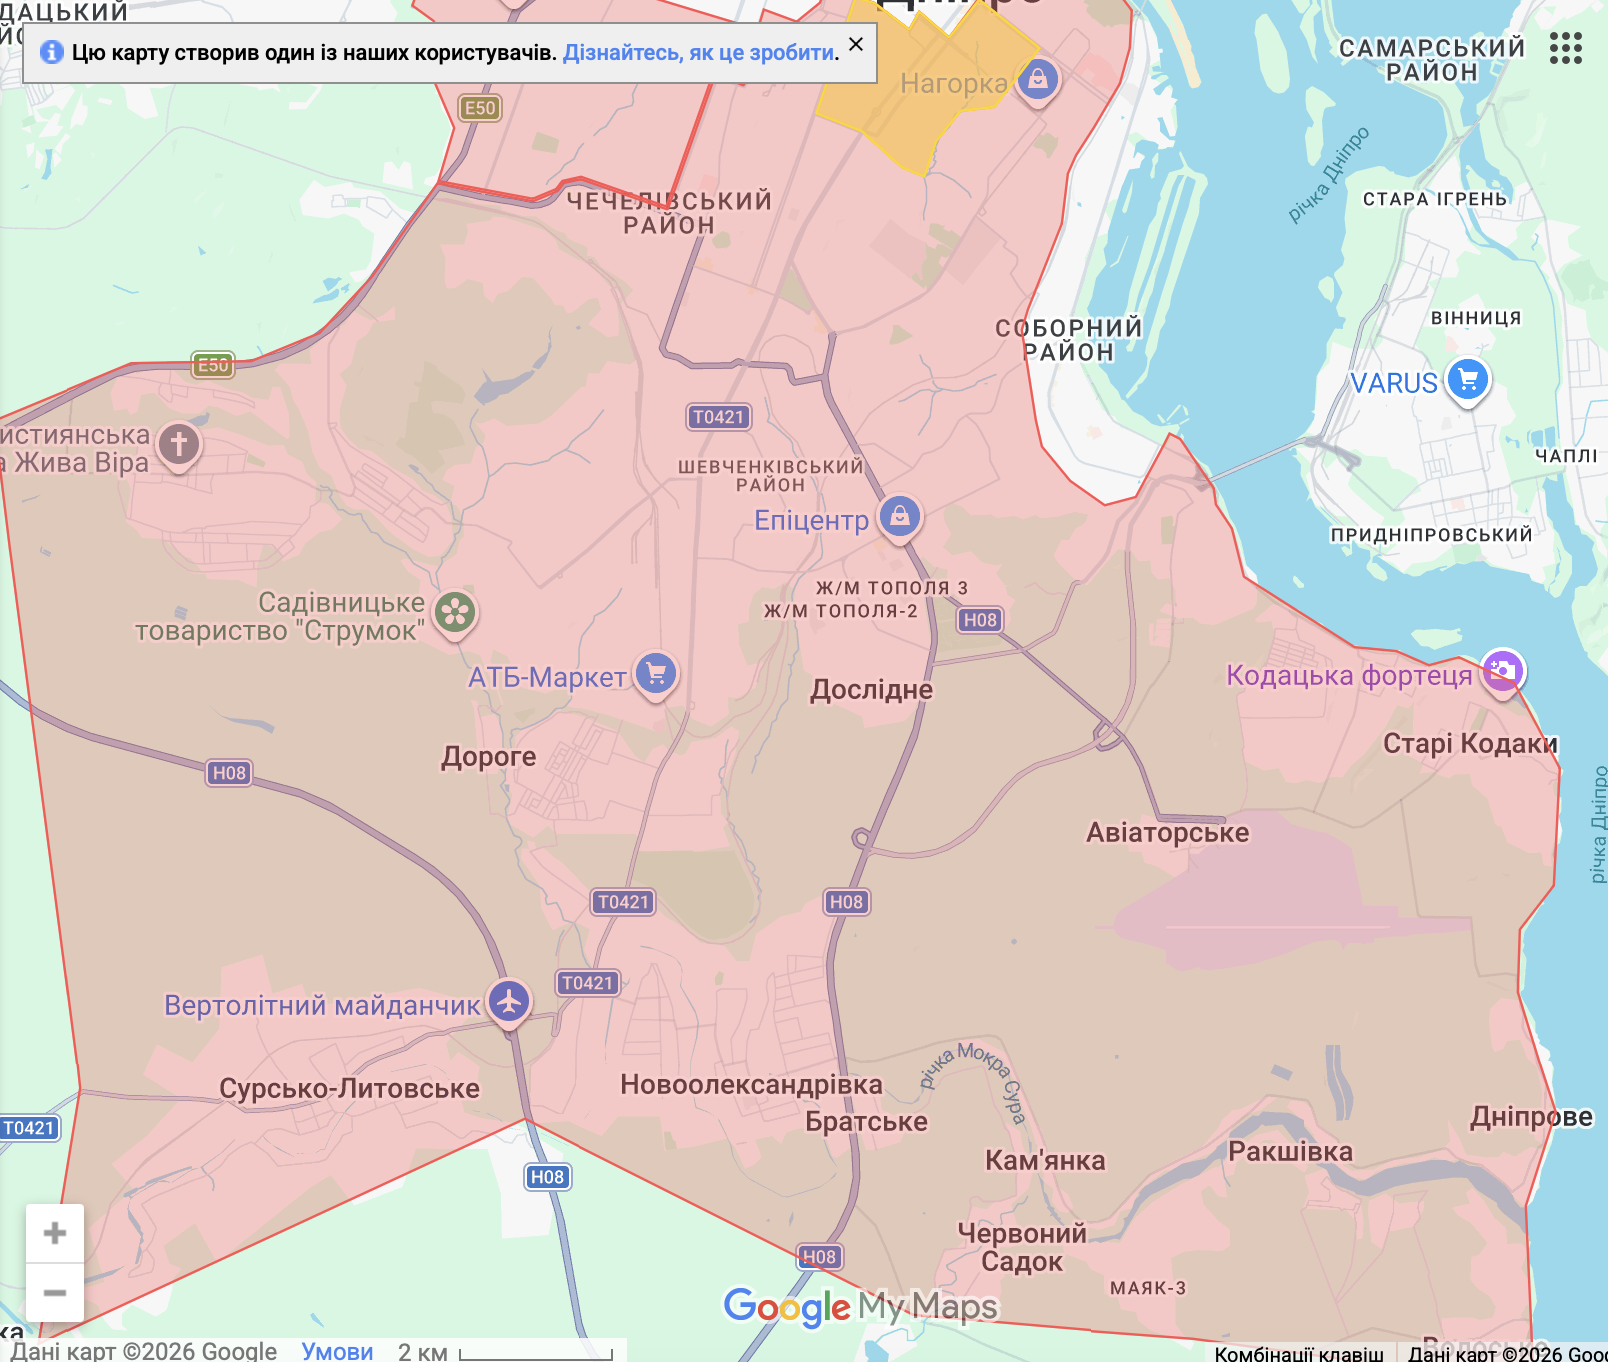The height and width of the screenshot is (1362, 1608).
Task: Open the Нагорка shopping bag marker
Action: (x=1038, y=78)
